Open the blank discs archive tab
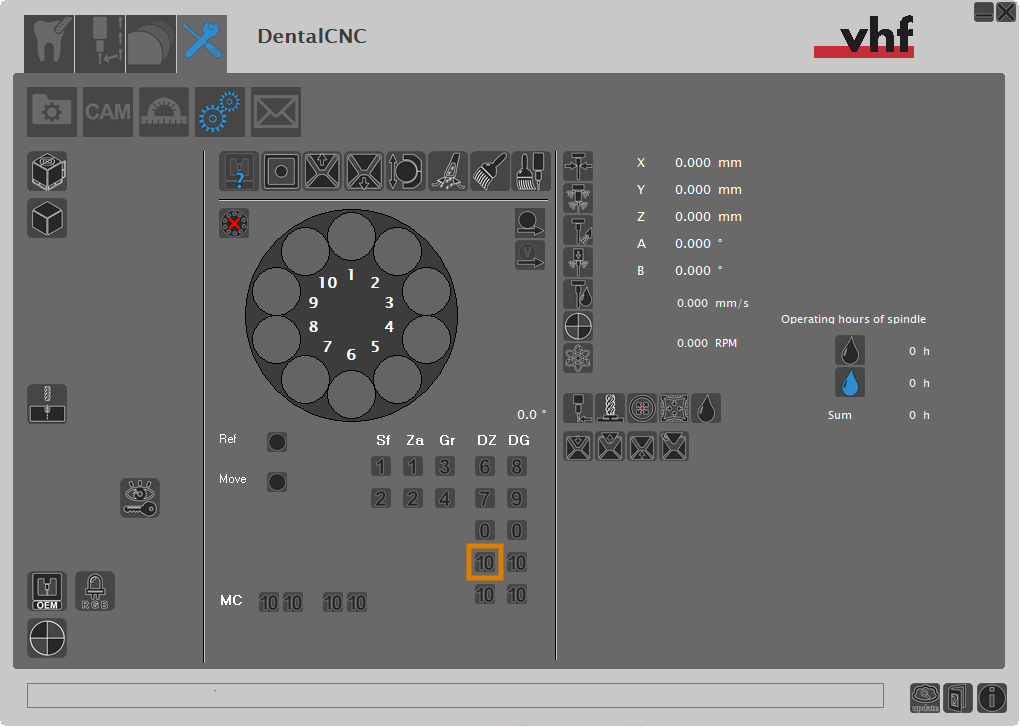The width and height of the screenshot is (1020, 727). coord(151,44)
